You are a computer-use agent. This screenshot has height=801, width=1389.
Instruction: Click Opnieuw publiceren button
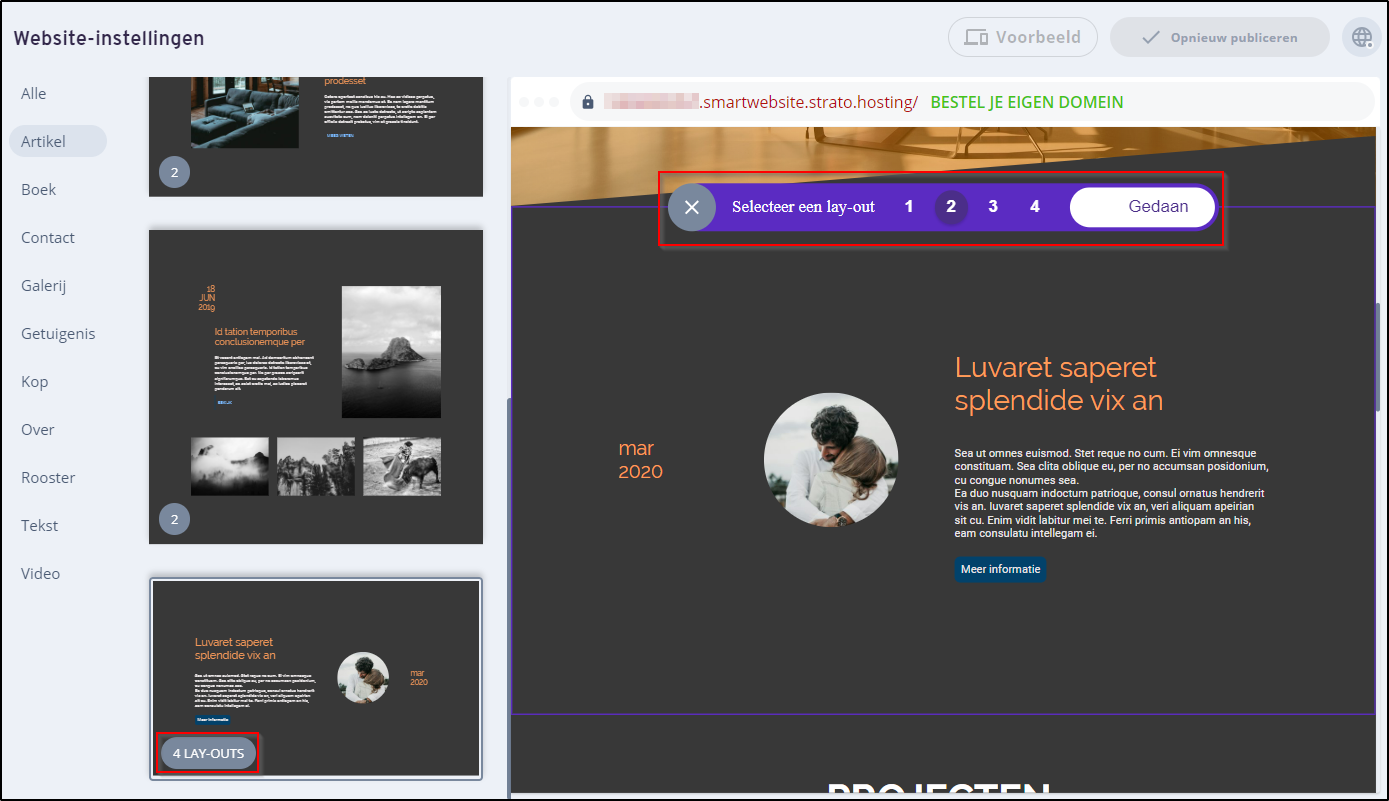tap(1219, 38)
